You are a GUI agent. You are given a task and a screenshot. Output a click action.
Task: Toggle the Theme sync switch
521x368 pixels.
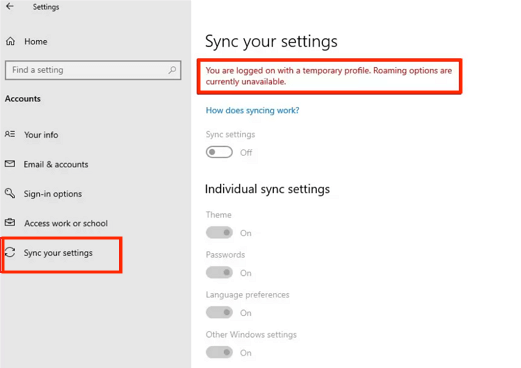[x=219, y=232]
